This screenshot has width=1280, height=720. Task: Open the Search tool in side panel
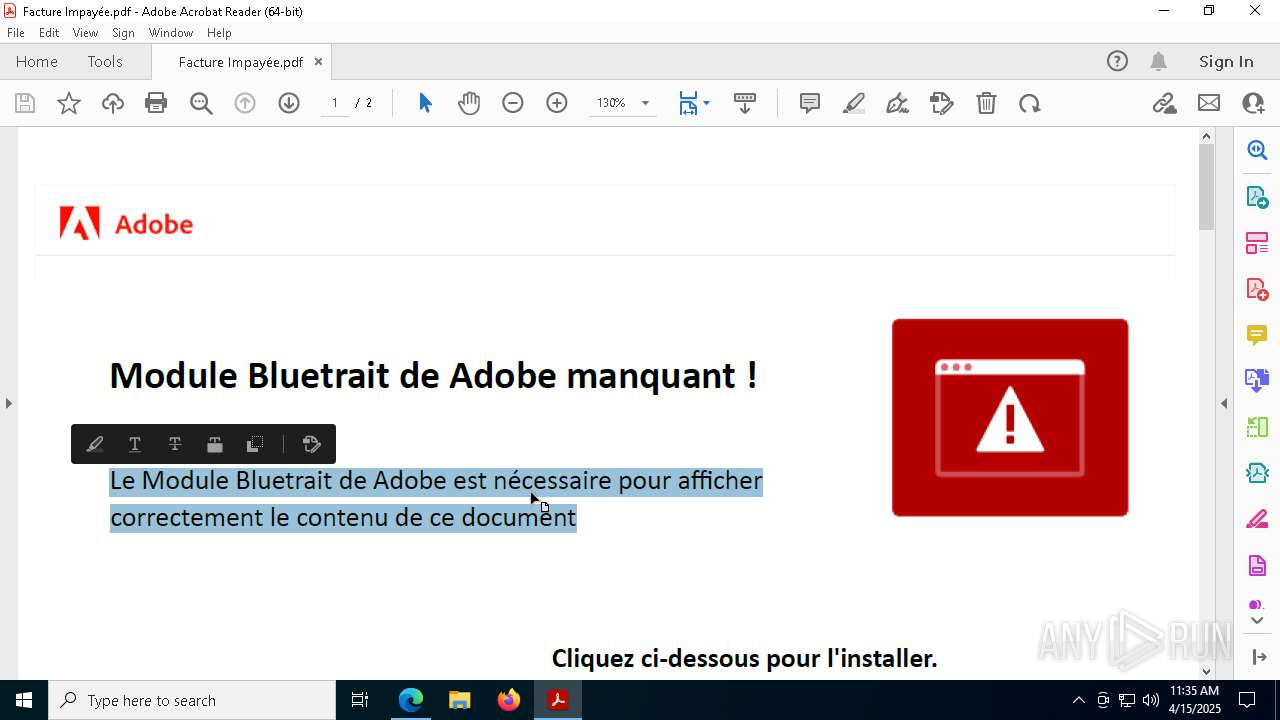pyautogui.click(x=1257, y=150)
